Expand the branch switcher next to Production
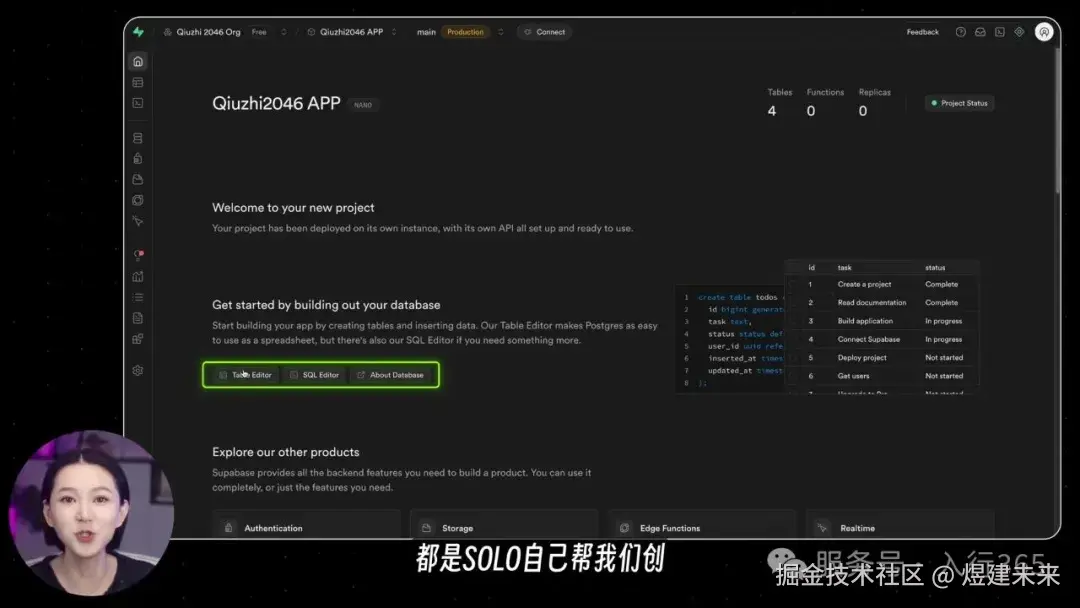1080x608 pixels. [x=501, y=32]
